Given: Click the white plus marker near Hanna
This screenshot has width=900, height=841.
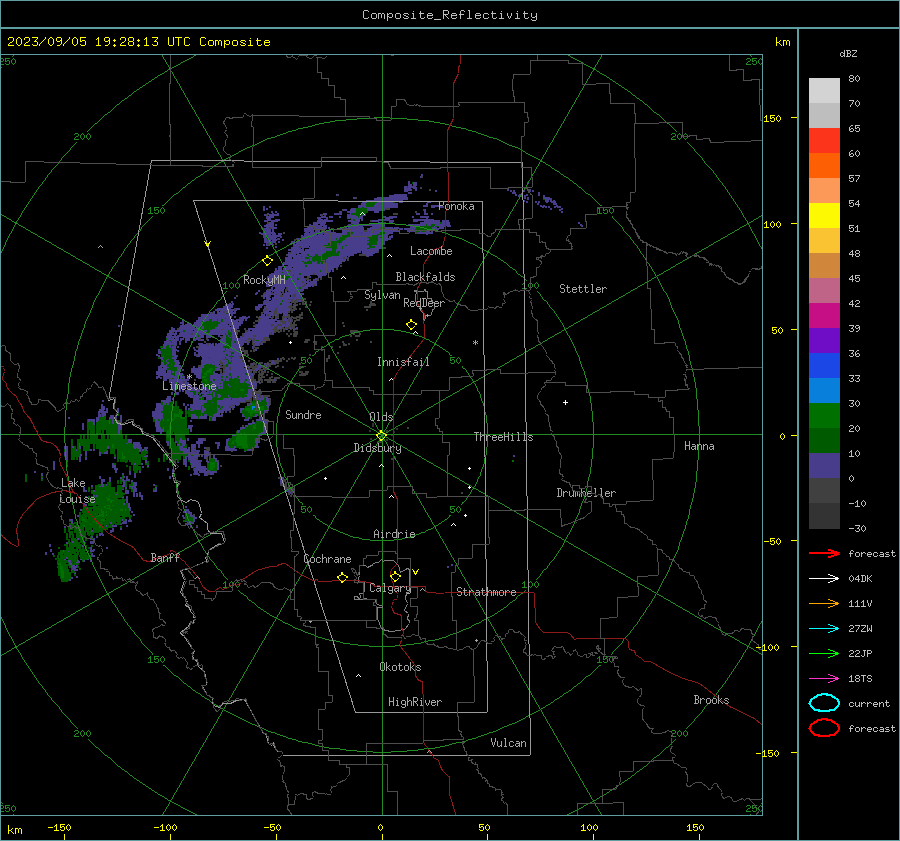Looking at the screenshot, I should click(x=565, y=402).
